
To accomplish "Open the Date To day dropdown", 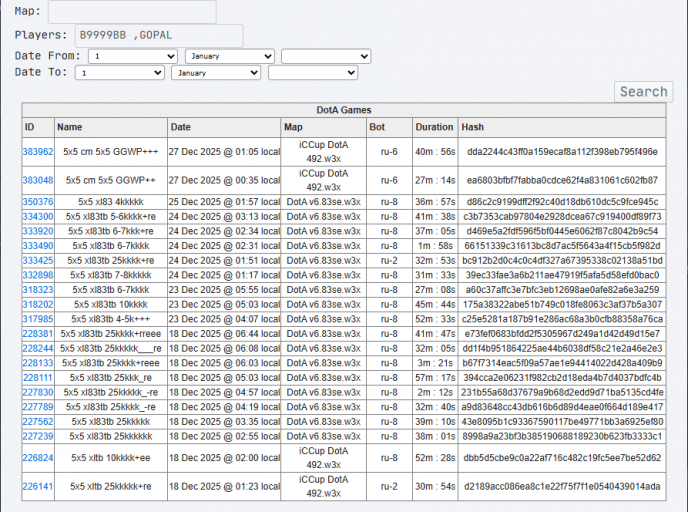I will [x=120, y=73].
